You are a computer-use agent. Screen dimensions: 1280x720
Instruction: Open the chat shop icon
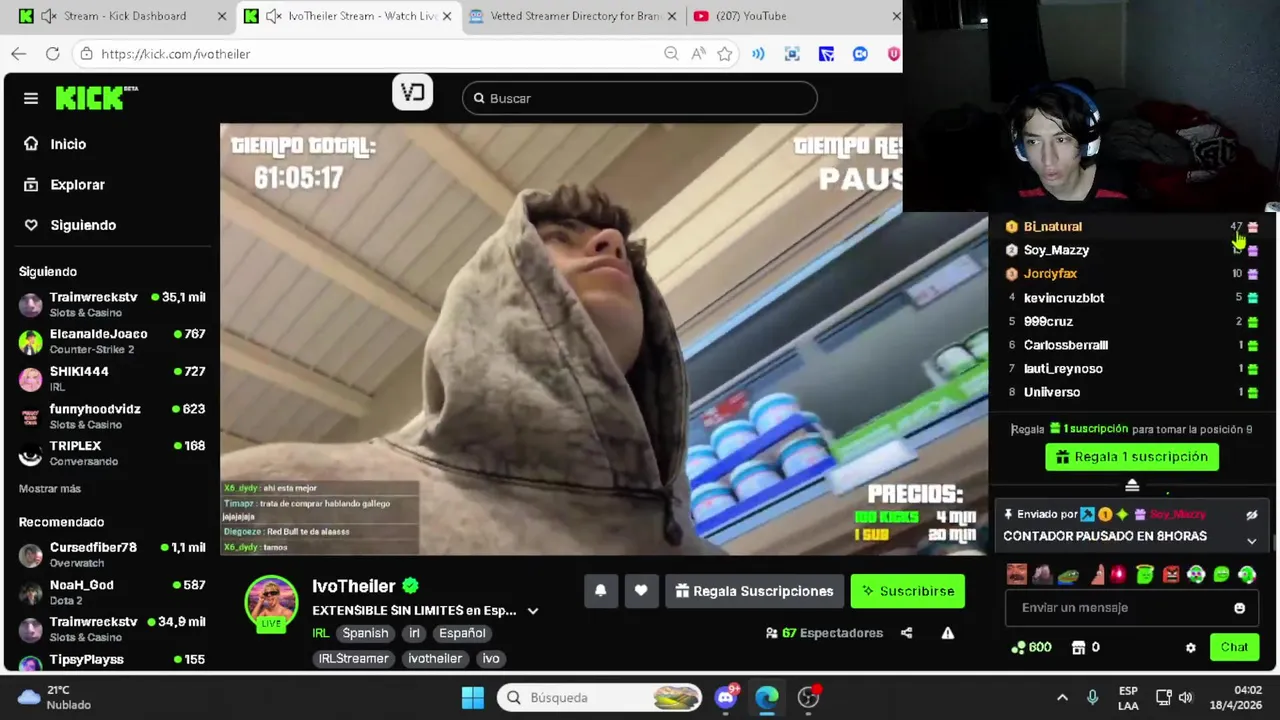(x=1078, y=648)
